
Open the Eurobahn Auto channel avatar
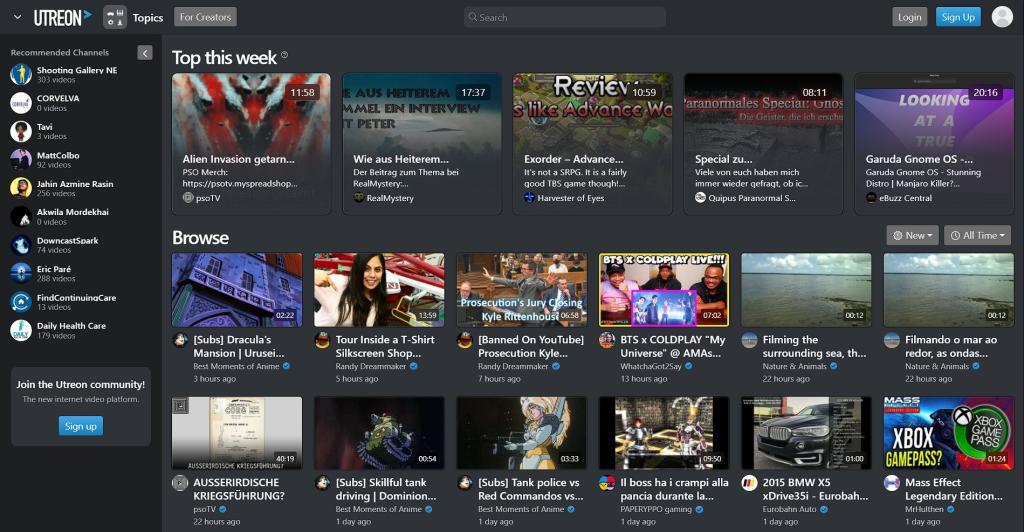(x=749, y=483)
